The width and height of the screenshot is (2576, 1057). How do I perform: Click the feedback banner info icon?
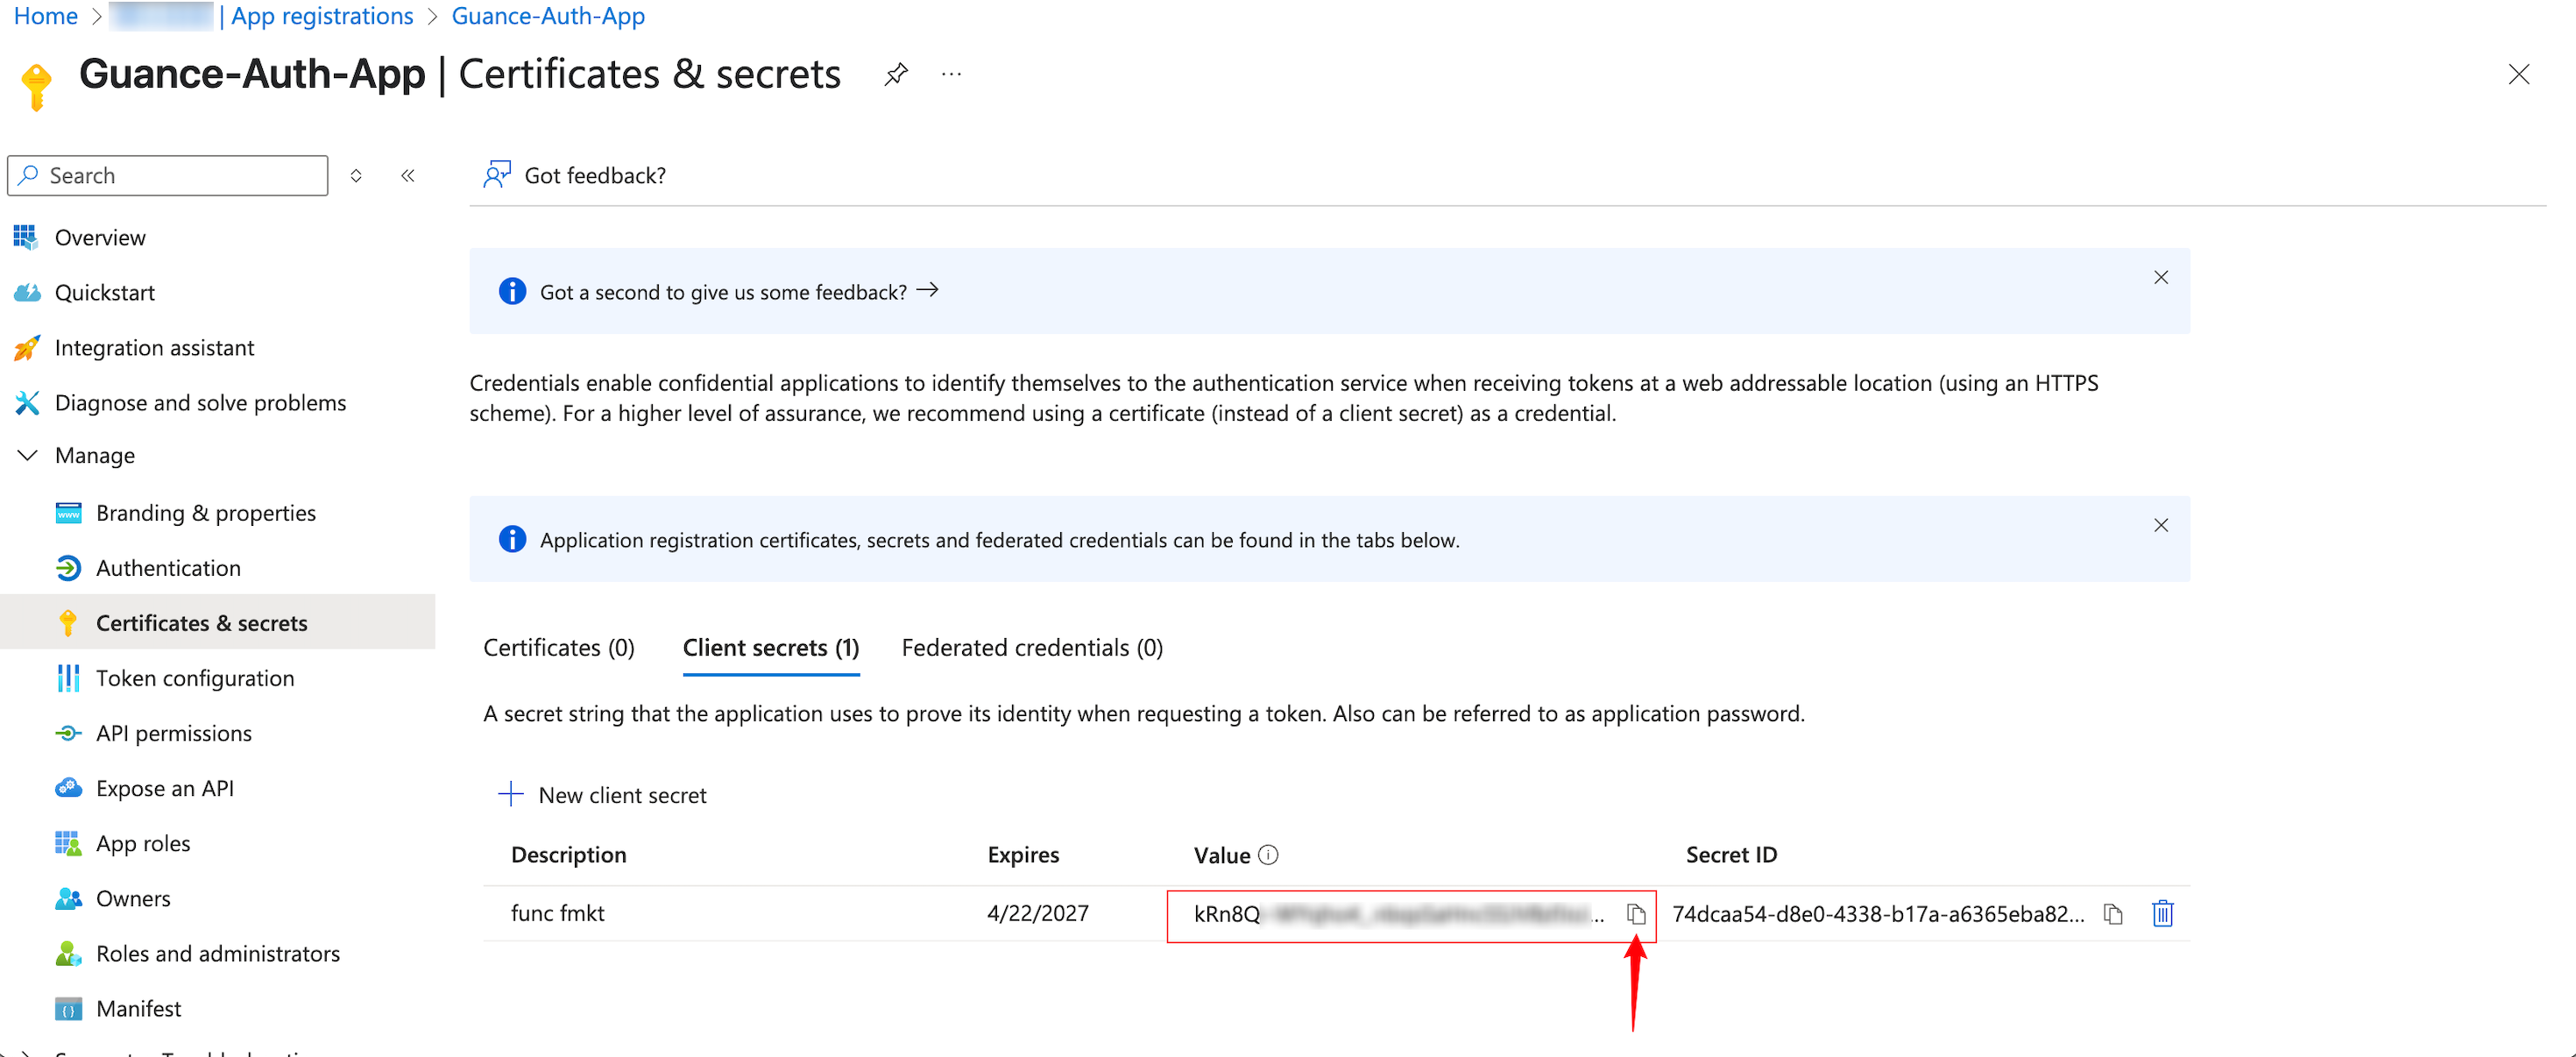[x=512, y=291]
